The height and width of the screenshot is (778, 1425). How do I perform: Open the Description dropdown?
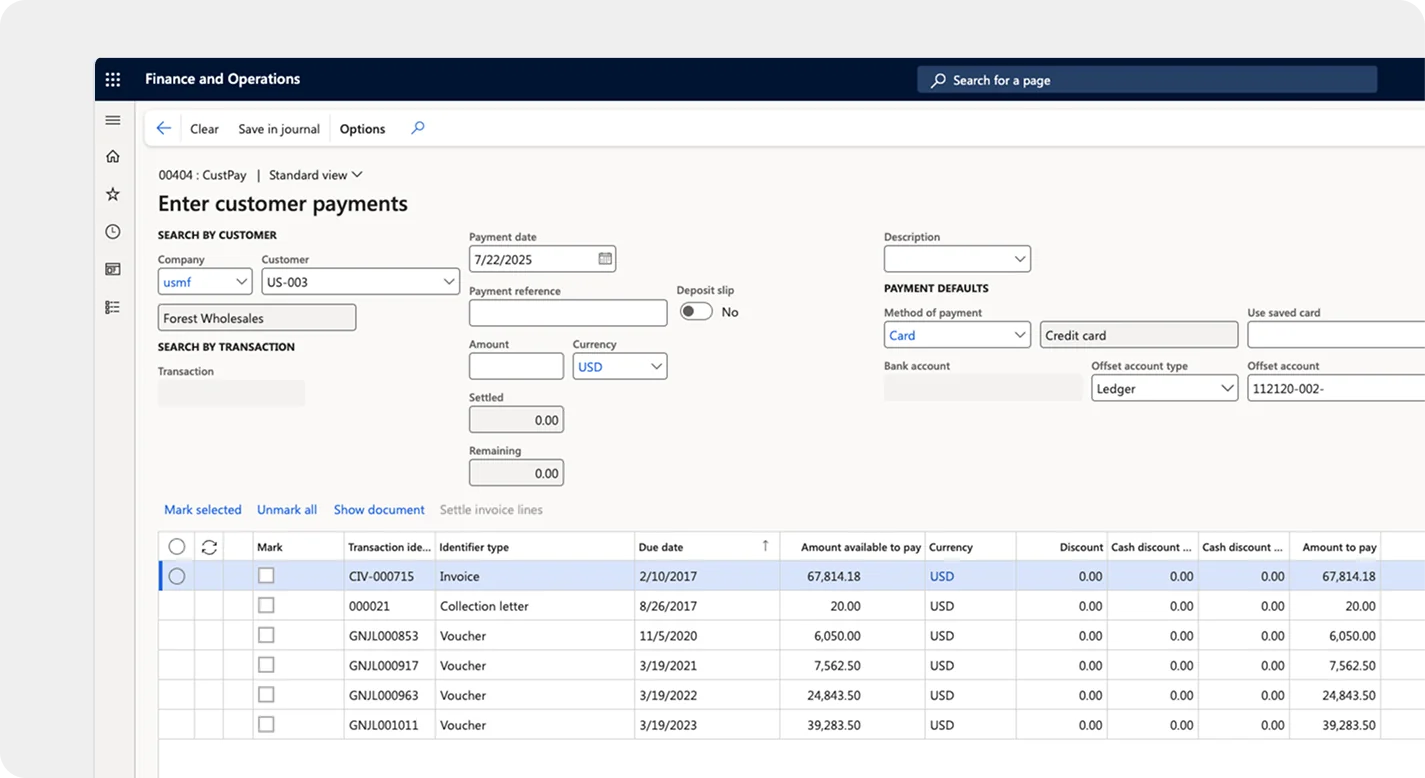[1020, 259]
